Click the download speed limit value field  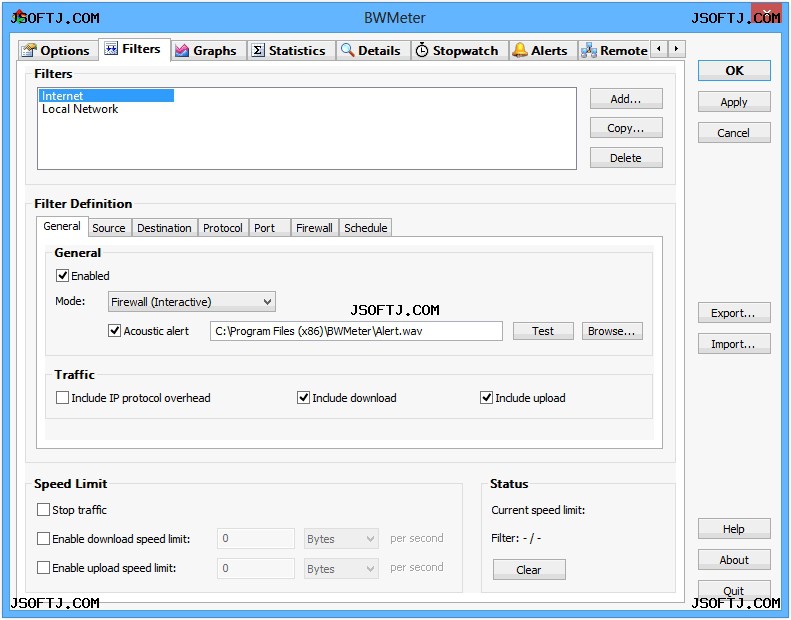[256, 539]
